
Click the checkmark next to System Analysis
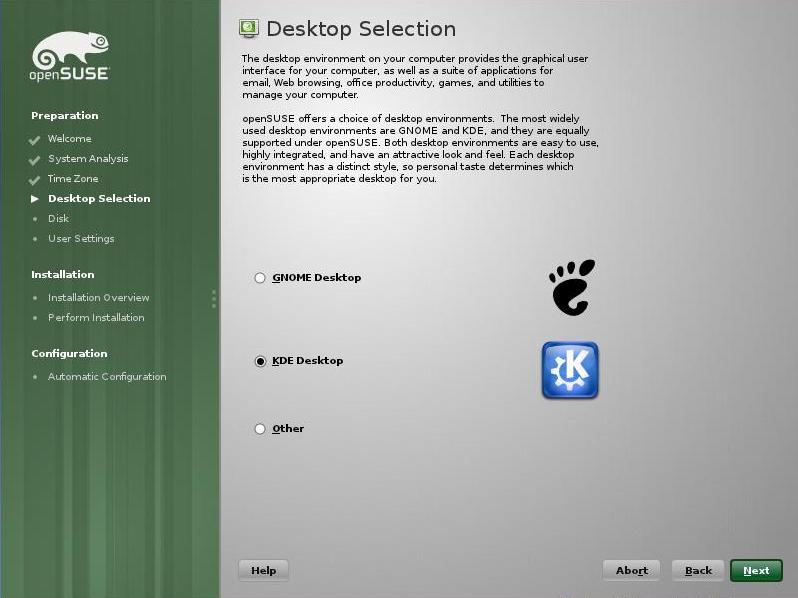(34, 160)
